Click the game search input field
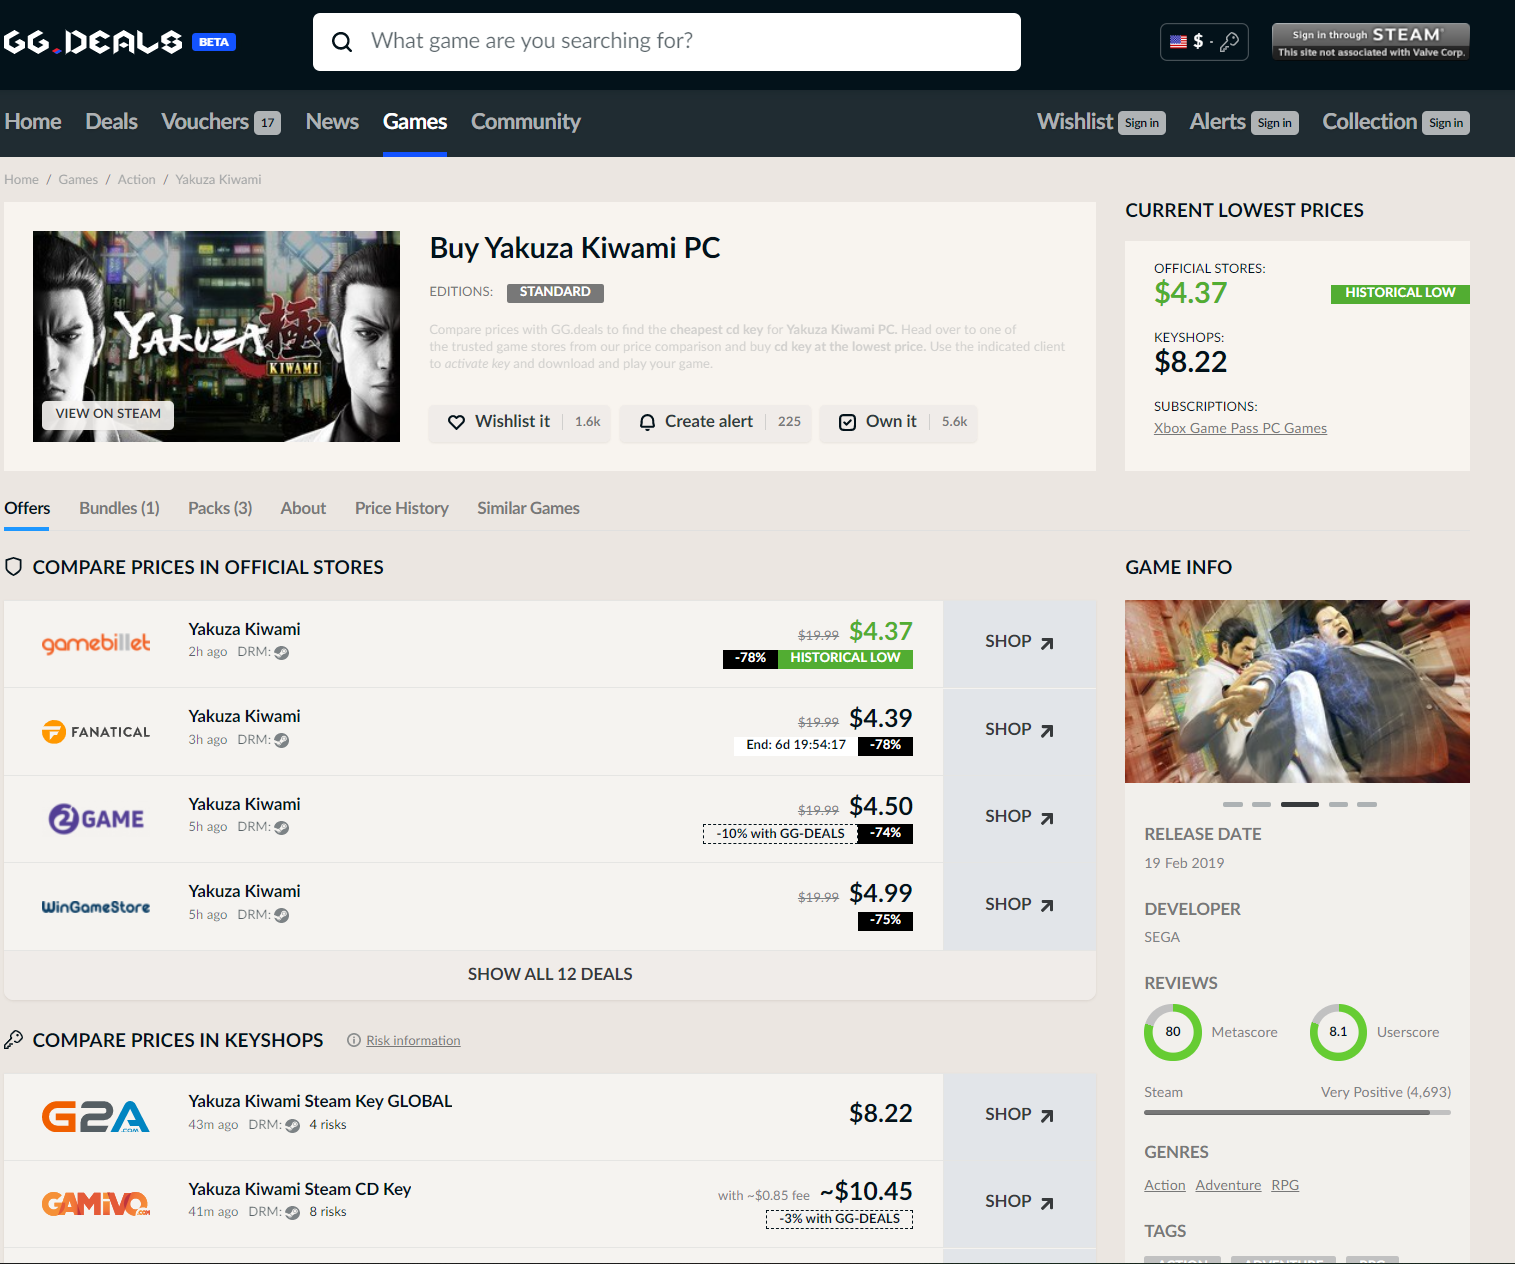 point(667,42)
